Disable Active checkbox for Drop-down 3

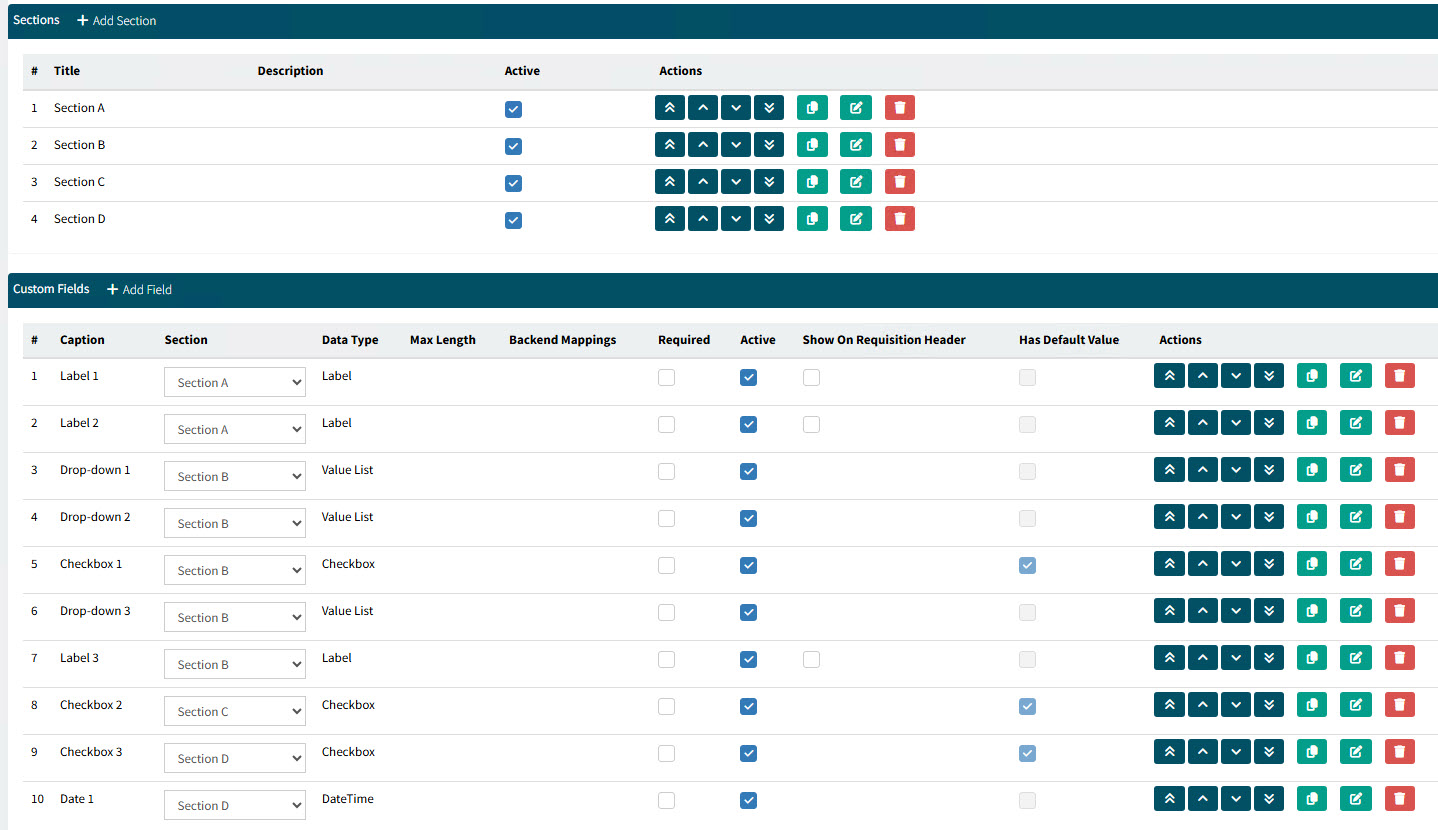748,612
